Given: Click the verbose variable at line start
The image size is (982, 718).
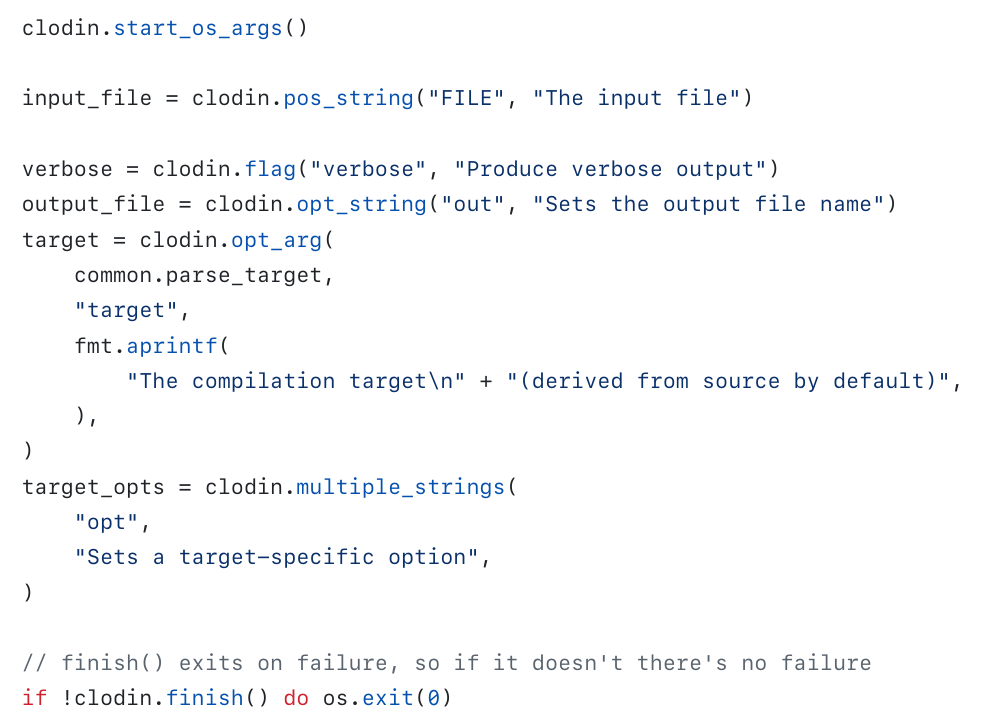Looking at the screenshot, I should click(67, 169).
